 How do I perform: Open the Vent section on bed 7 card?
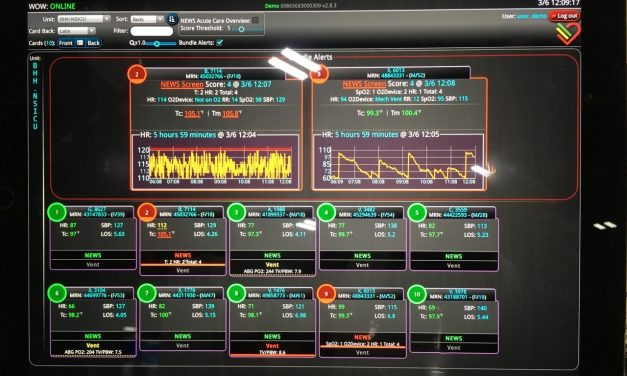(x=182, y=345)
